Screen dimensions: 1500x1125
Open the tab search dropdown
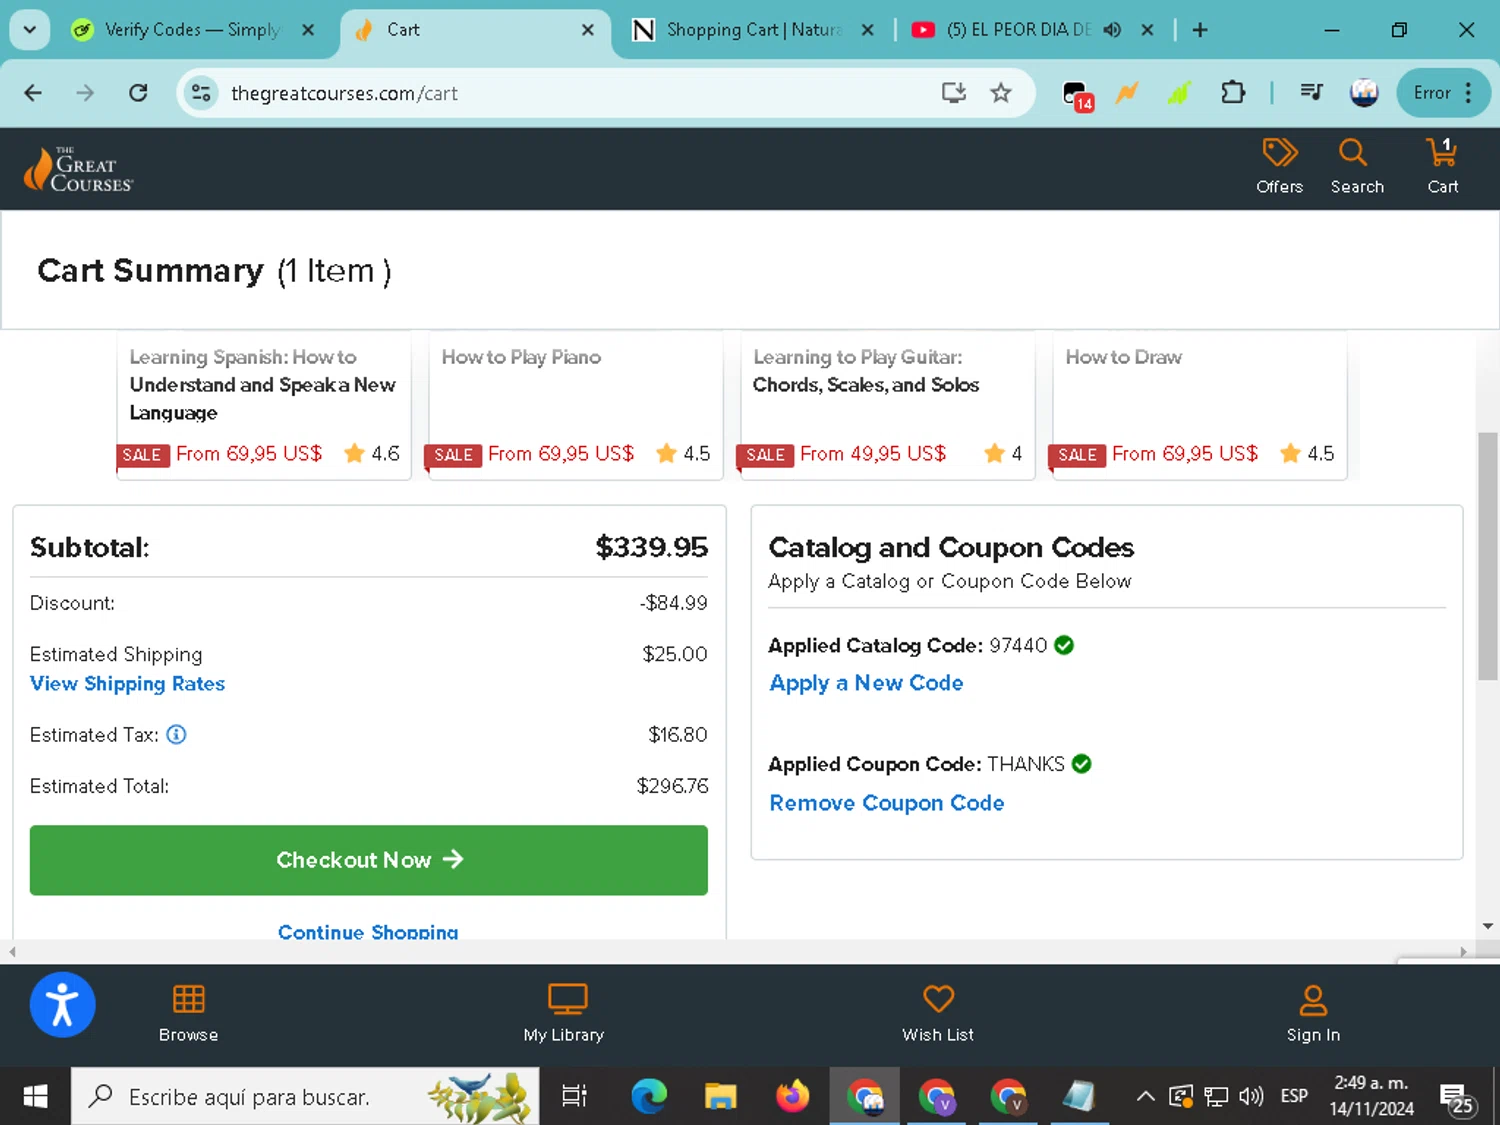[x=30, y=30]
